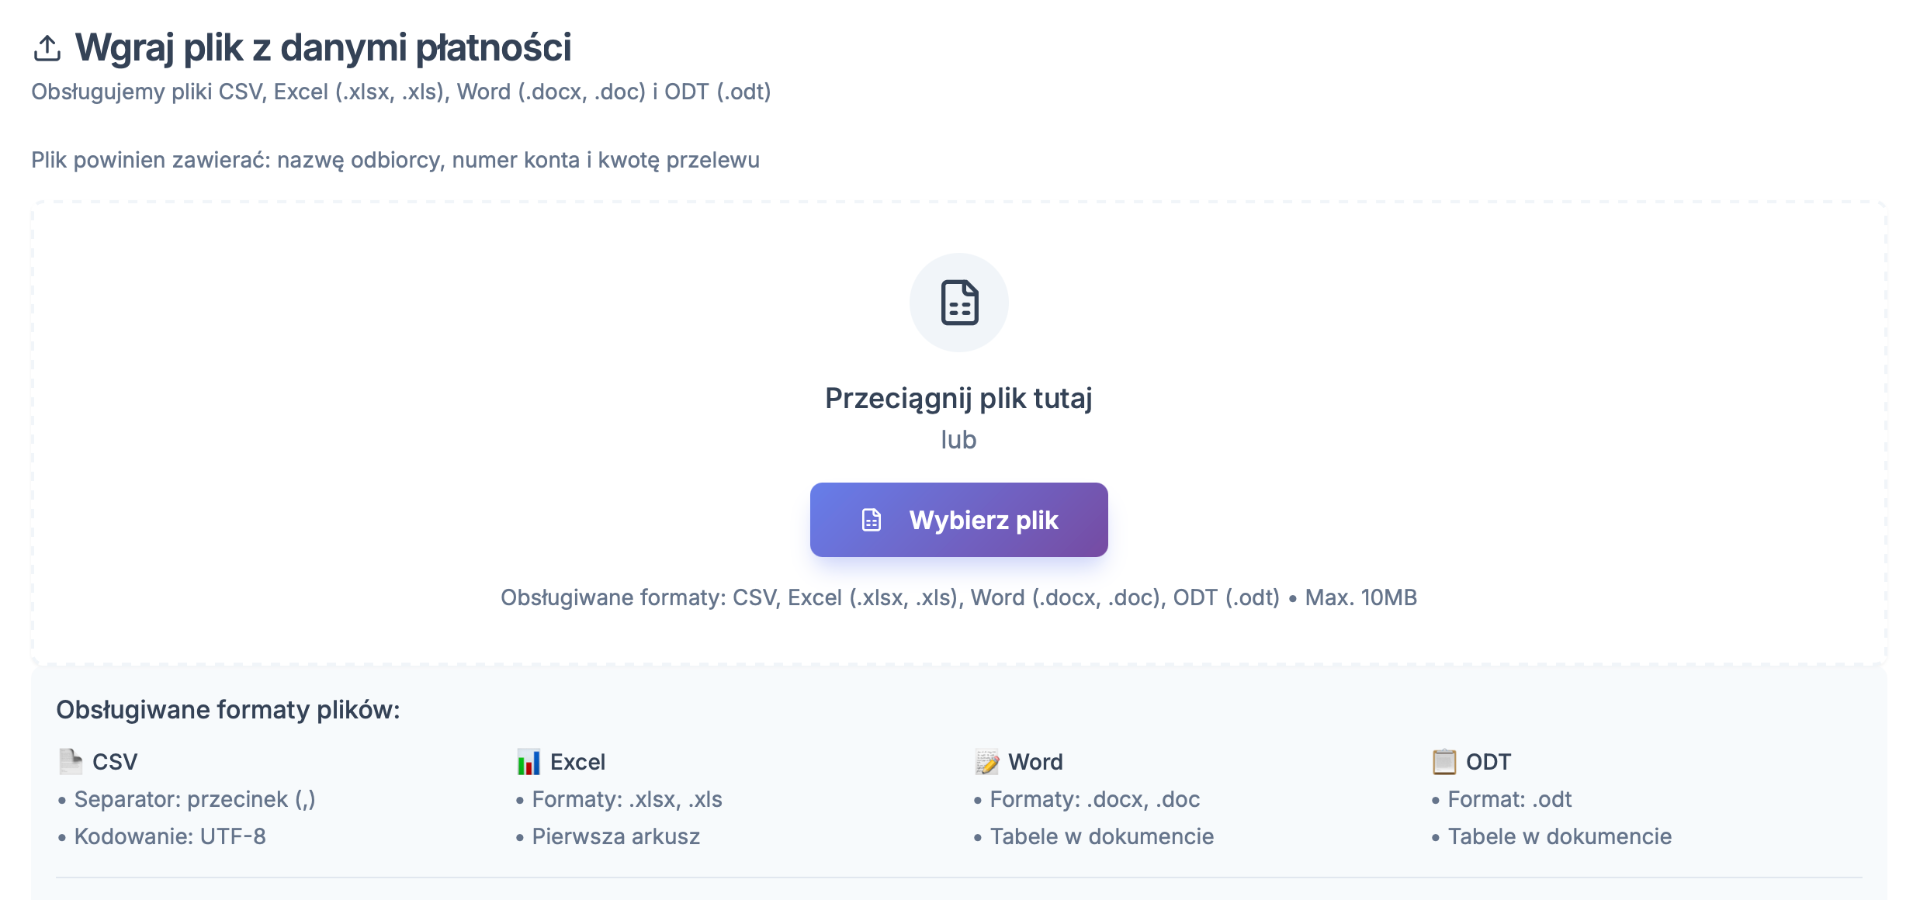Click the Max. 10MB text under the button
Viewport: 1920px width, 900px height.
pyautogui.click(x=1362, y=597)
